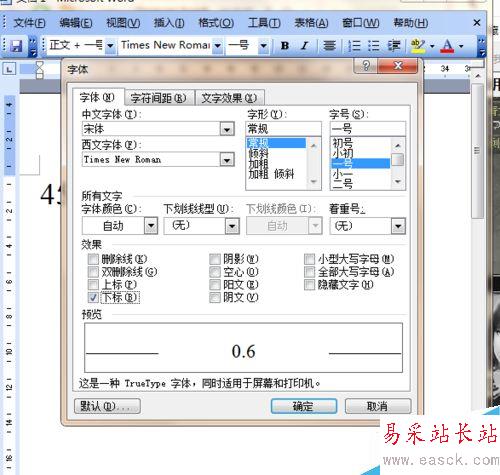This screenshot has height=475, width=500.
Task: Open the 文件 menu
Action: click(x=29, y=23)
